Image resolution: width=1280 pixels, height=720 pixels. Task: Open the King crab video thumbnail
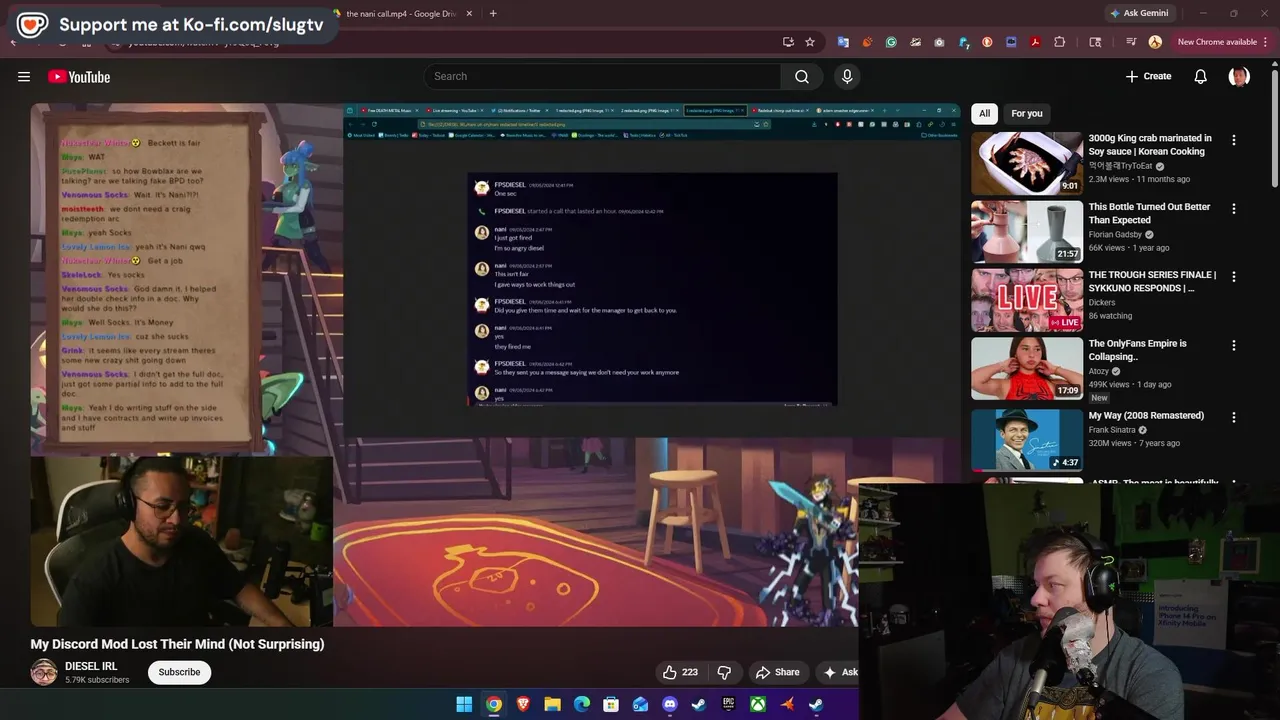pos(1026,163)
